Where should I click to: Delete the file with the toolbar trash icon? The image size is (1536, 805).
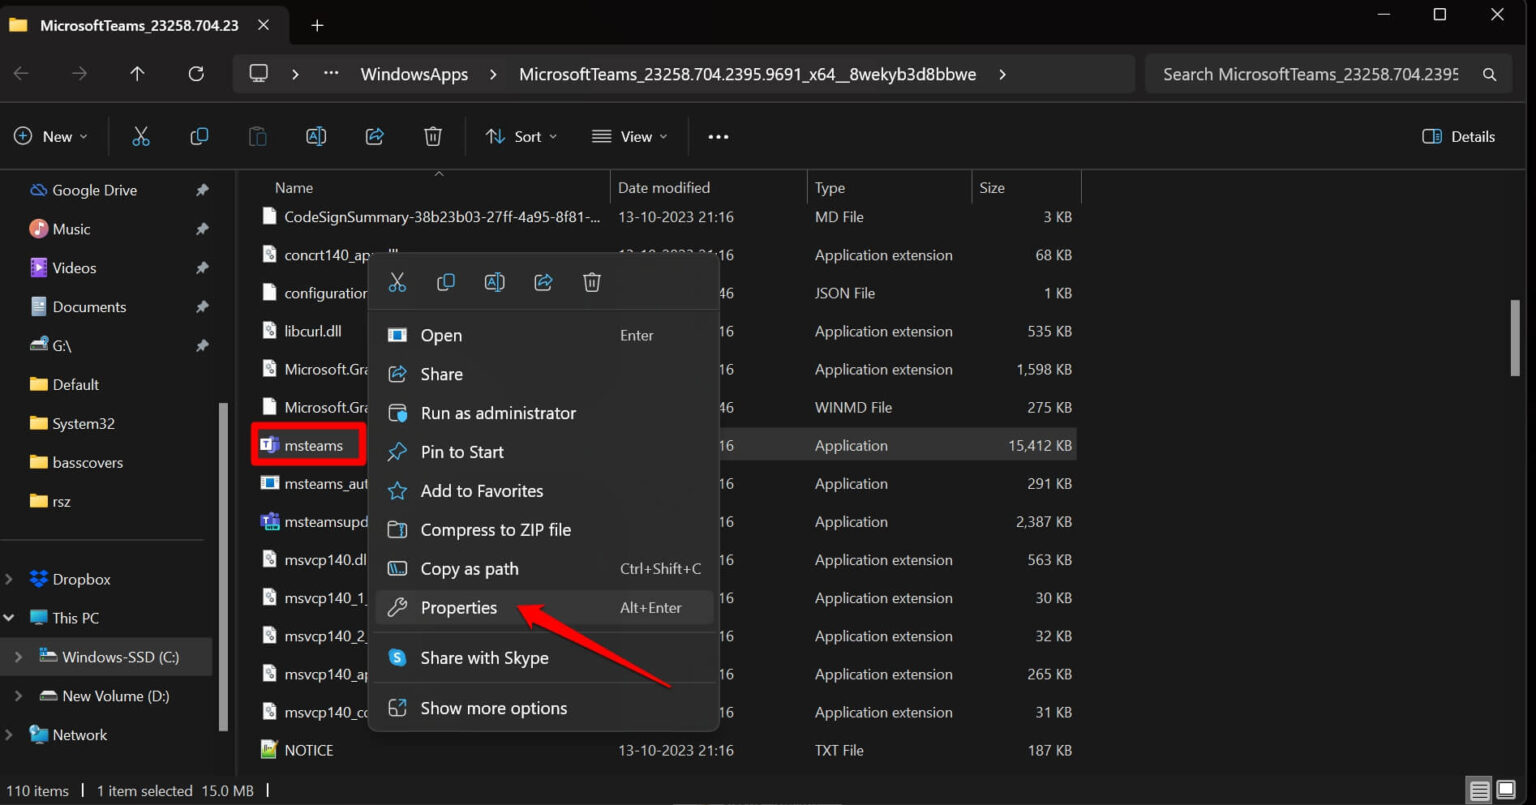coord(432,136)
